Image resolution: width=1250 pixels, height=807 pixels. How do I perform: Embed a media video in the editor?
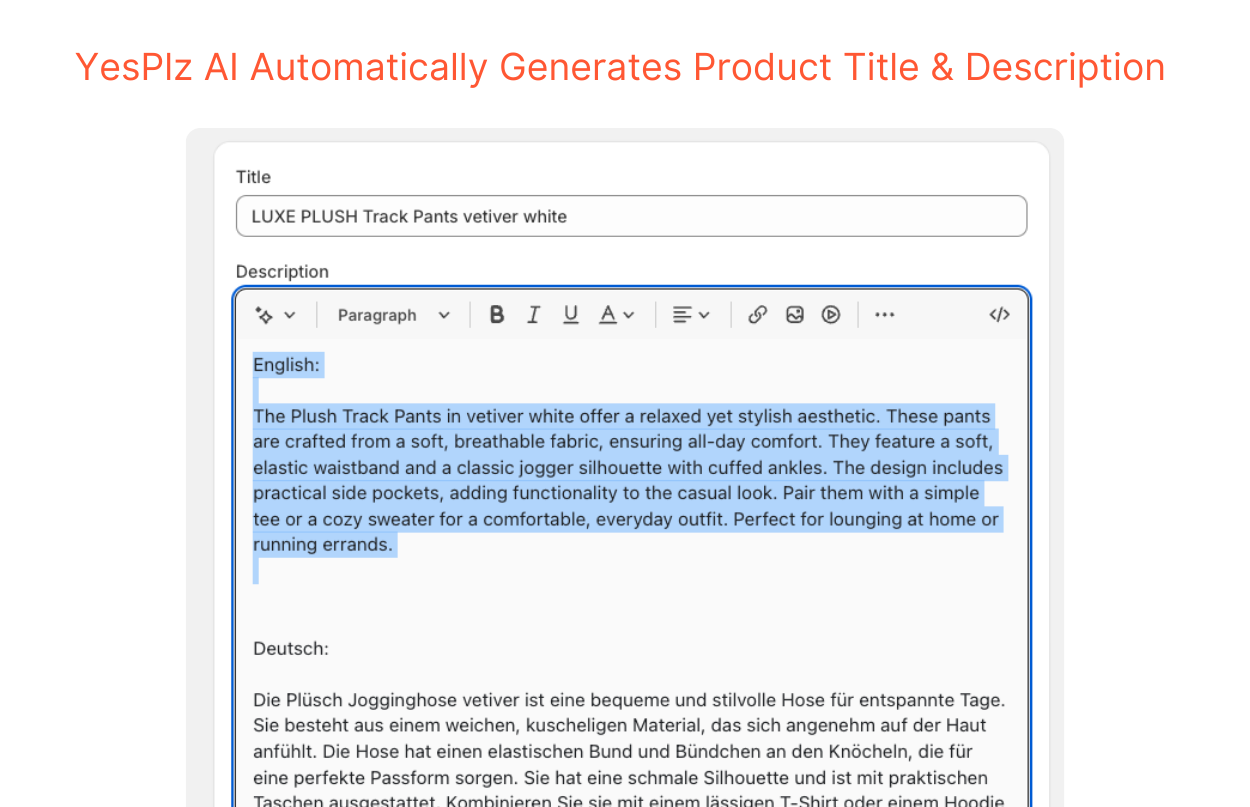[x=830, y=314]
